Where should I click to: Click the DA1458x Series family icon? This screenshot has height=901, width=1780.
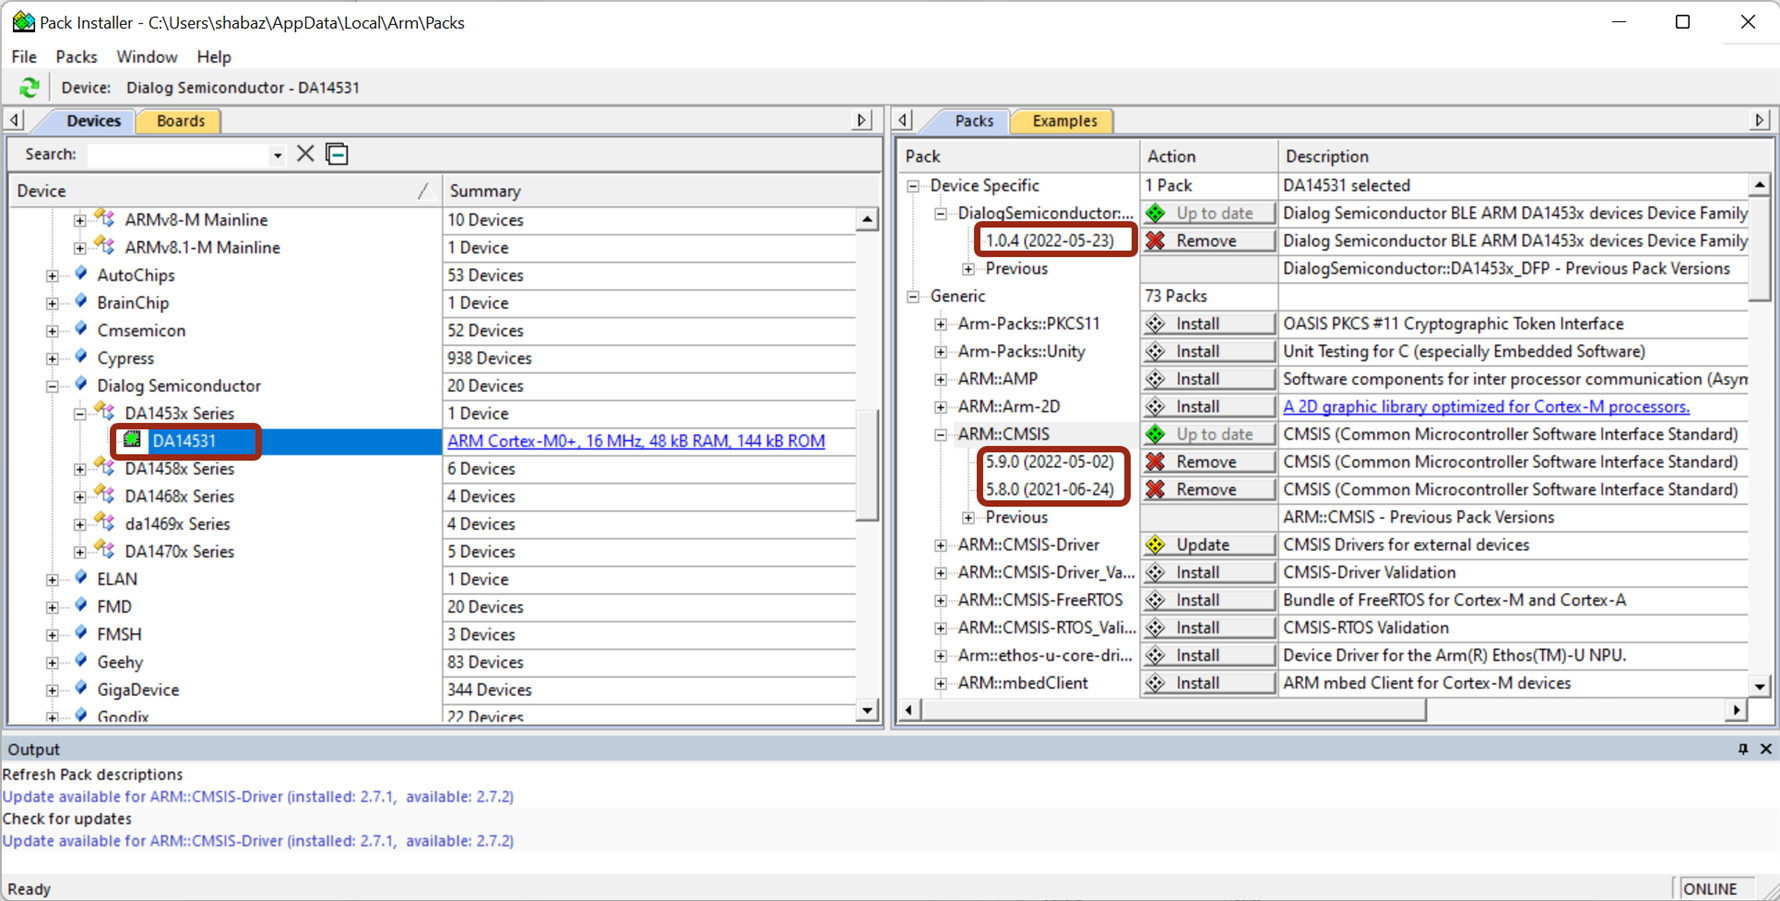coord(105,468)
